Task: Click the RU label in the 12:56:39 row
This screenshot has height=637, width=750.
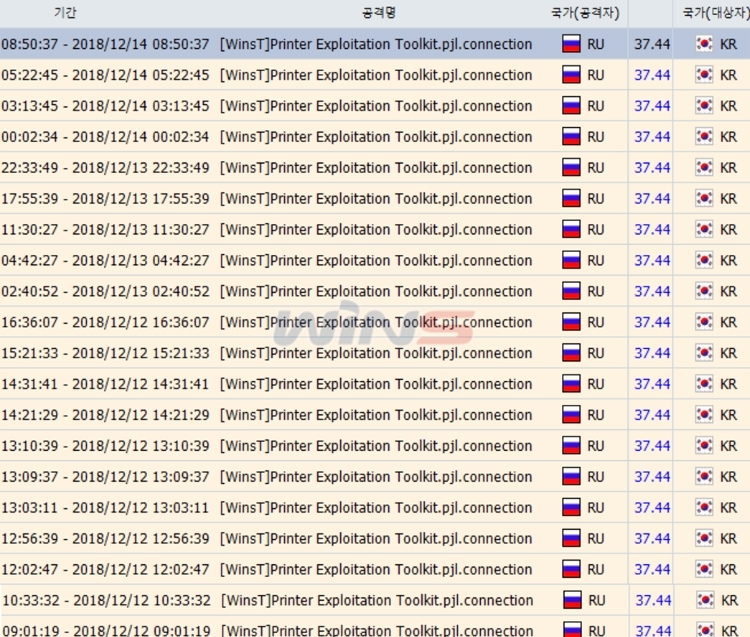Action: coord(596,538)
